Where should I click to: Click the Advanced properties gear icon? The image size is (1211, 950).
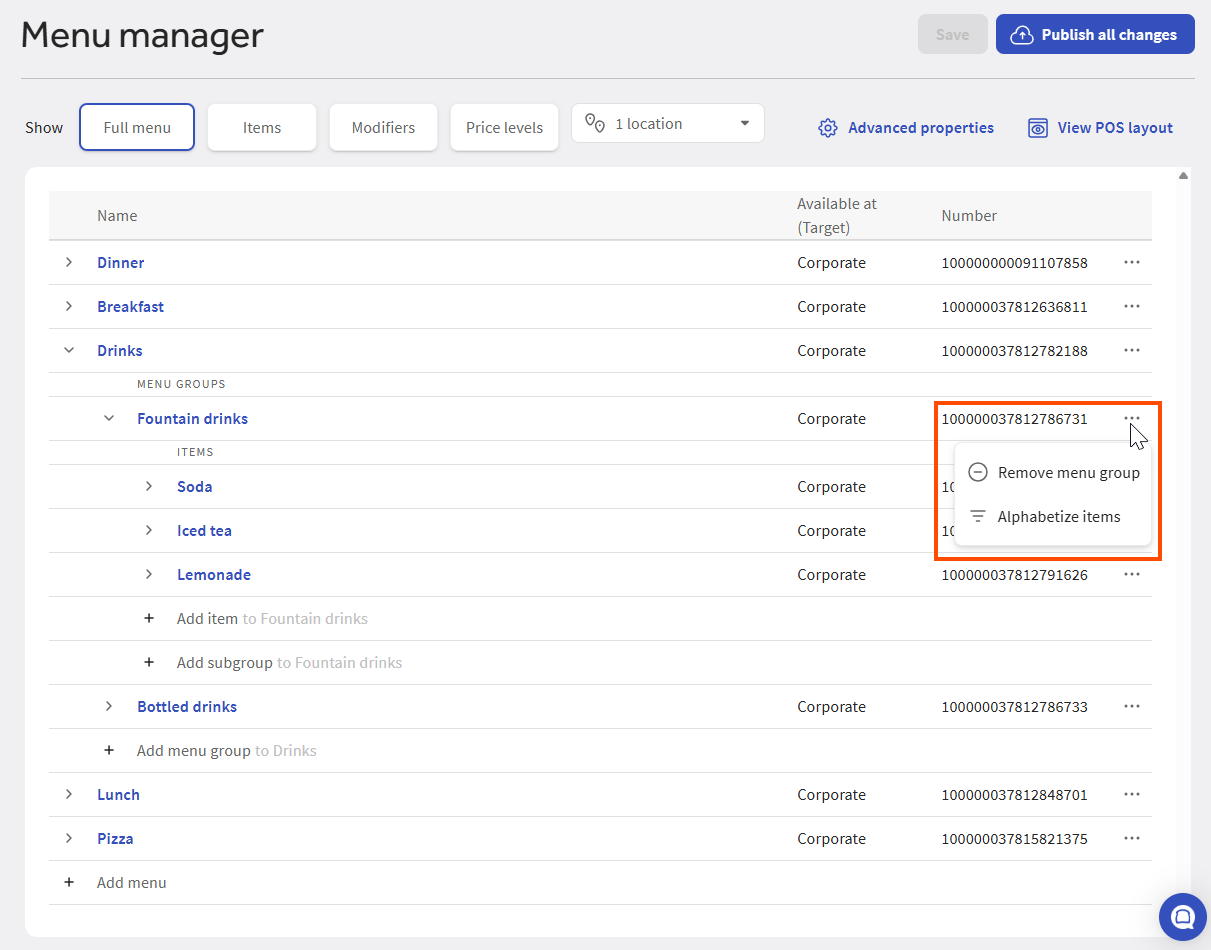(x=827, y=128)
